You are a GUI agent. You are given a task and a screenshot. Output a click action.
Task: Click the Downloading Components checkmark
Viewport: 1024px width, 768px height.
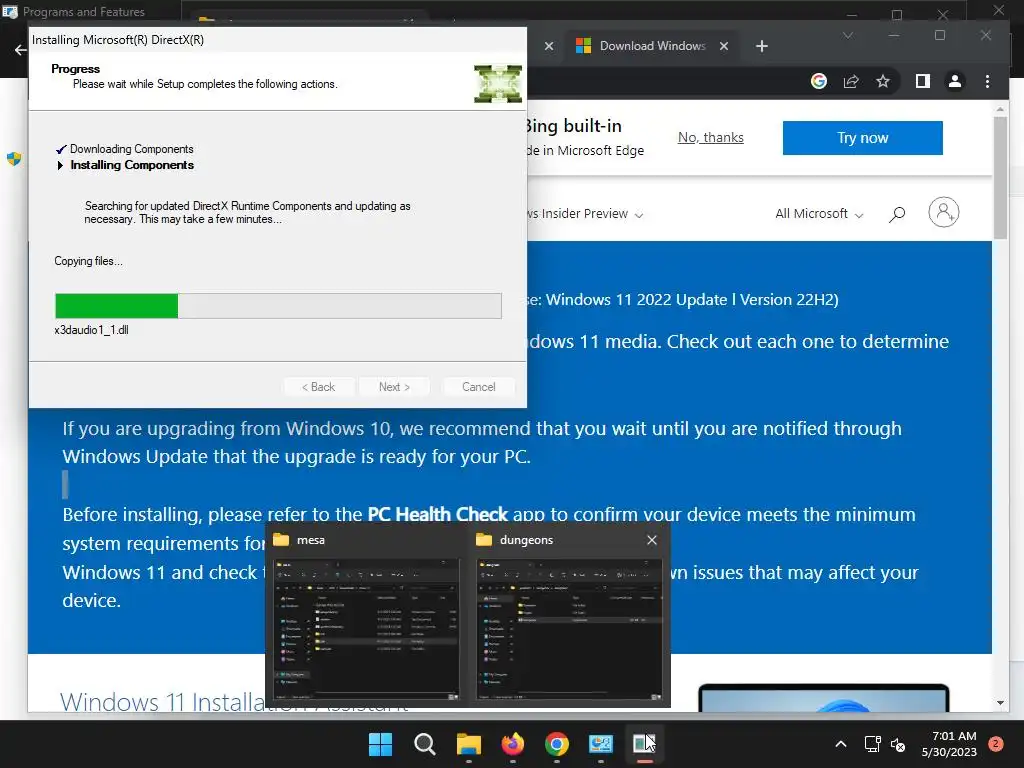[61, 149]
